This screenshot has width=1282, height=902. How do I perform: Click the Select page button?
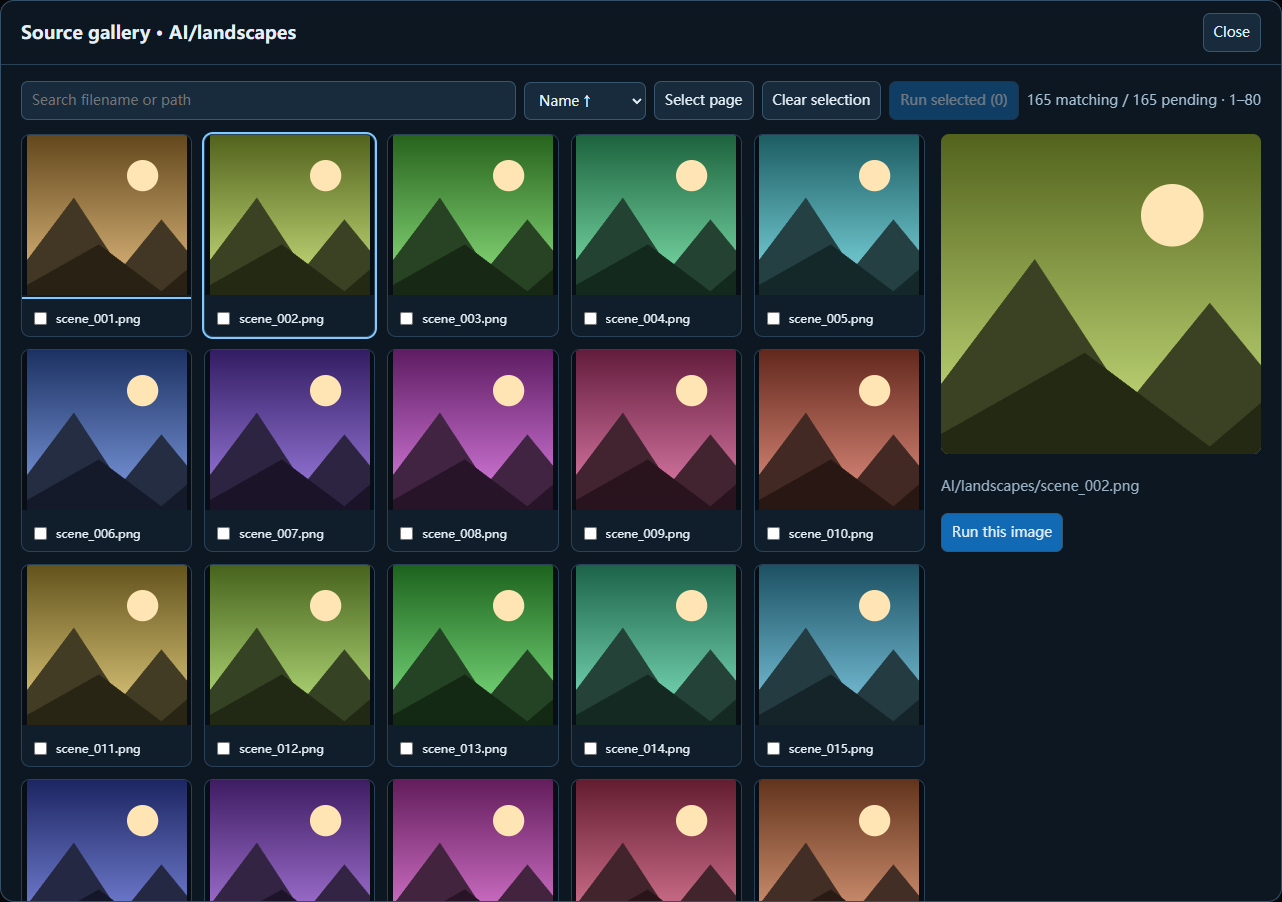pyautogui.click(x=703, y=100)
